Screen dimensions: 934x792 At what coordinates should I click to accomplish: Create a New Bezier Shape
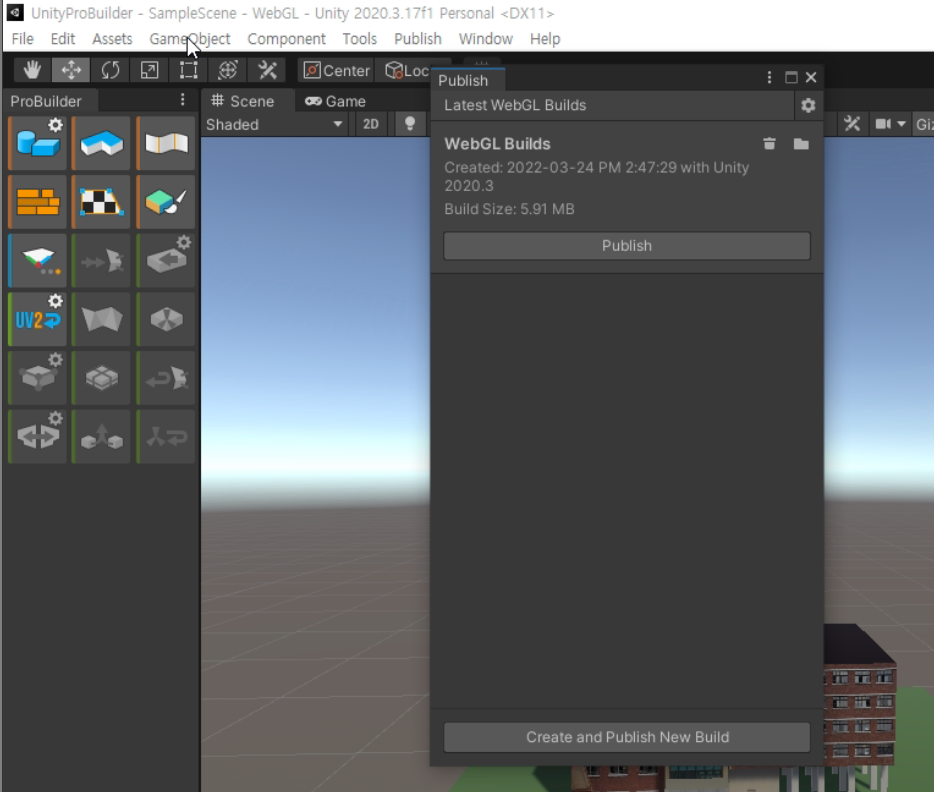166,144
